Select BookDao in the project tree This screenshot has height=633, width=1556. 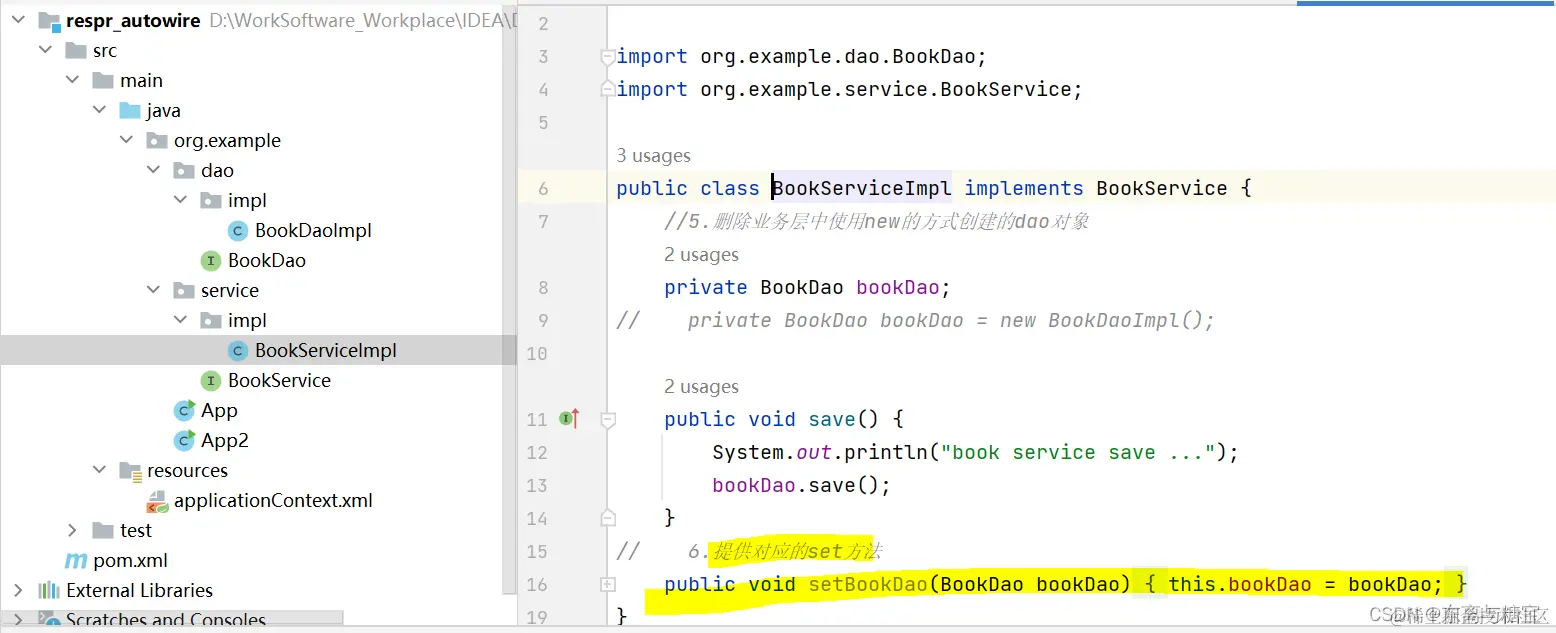pos(267,260)
